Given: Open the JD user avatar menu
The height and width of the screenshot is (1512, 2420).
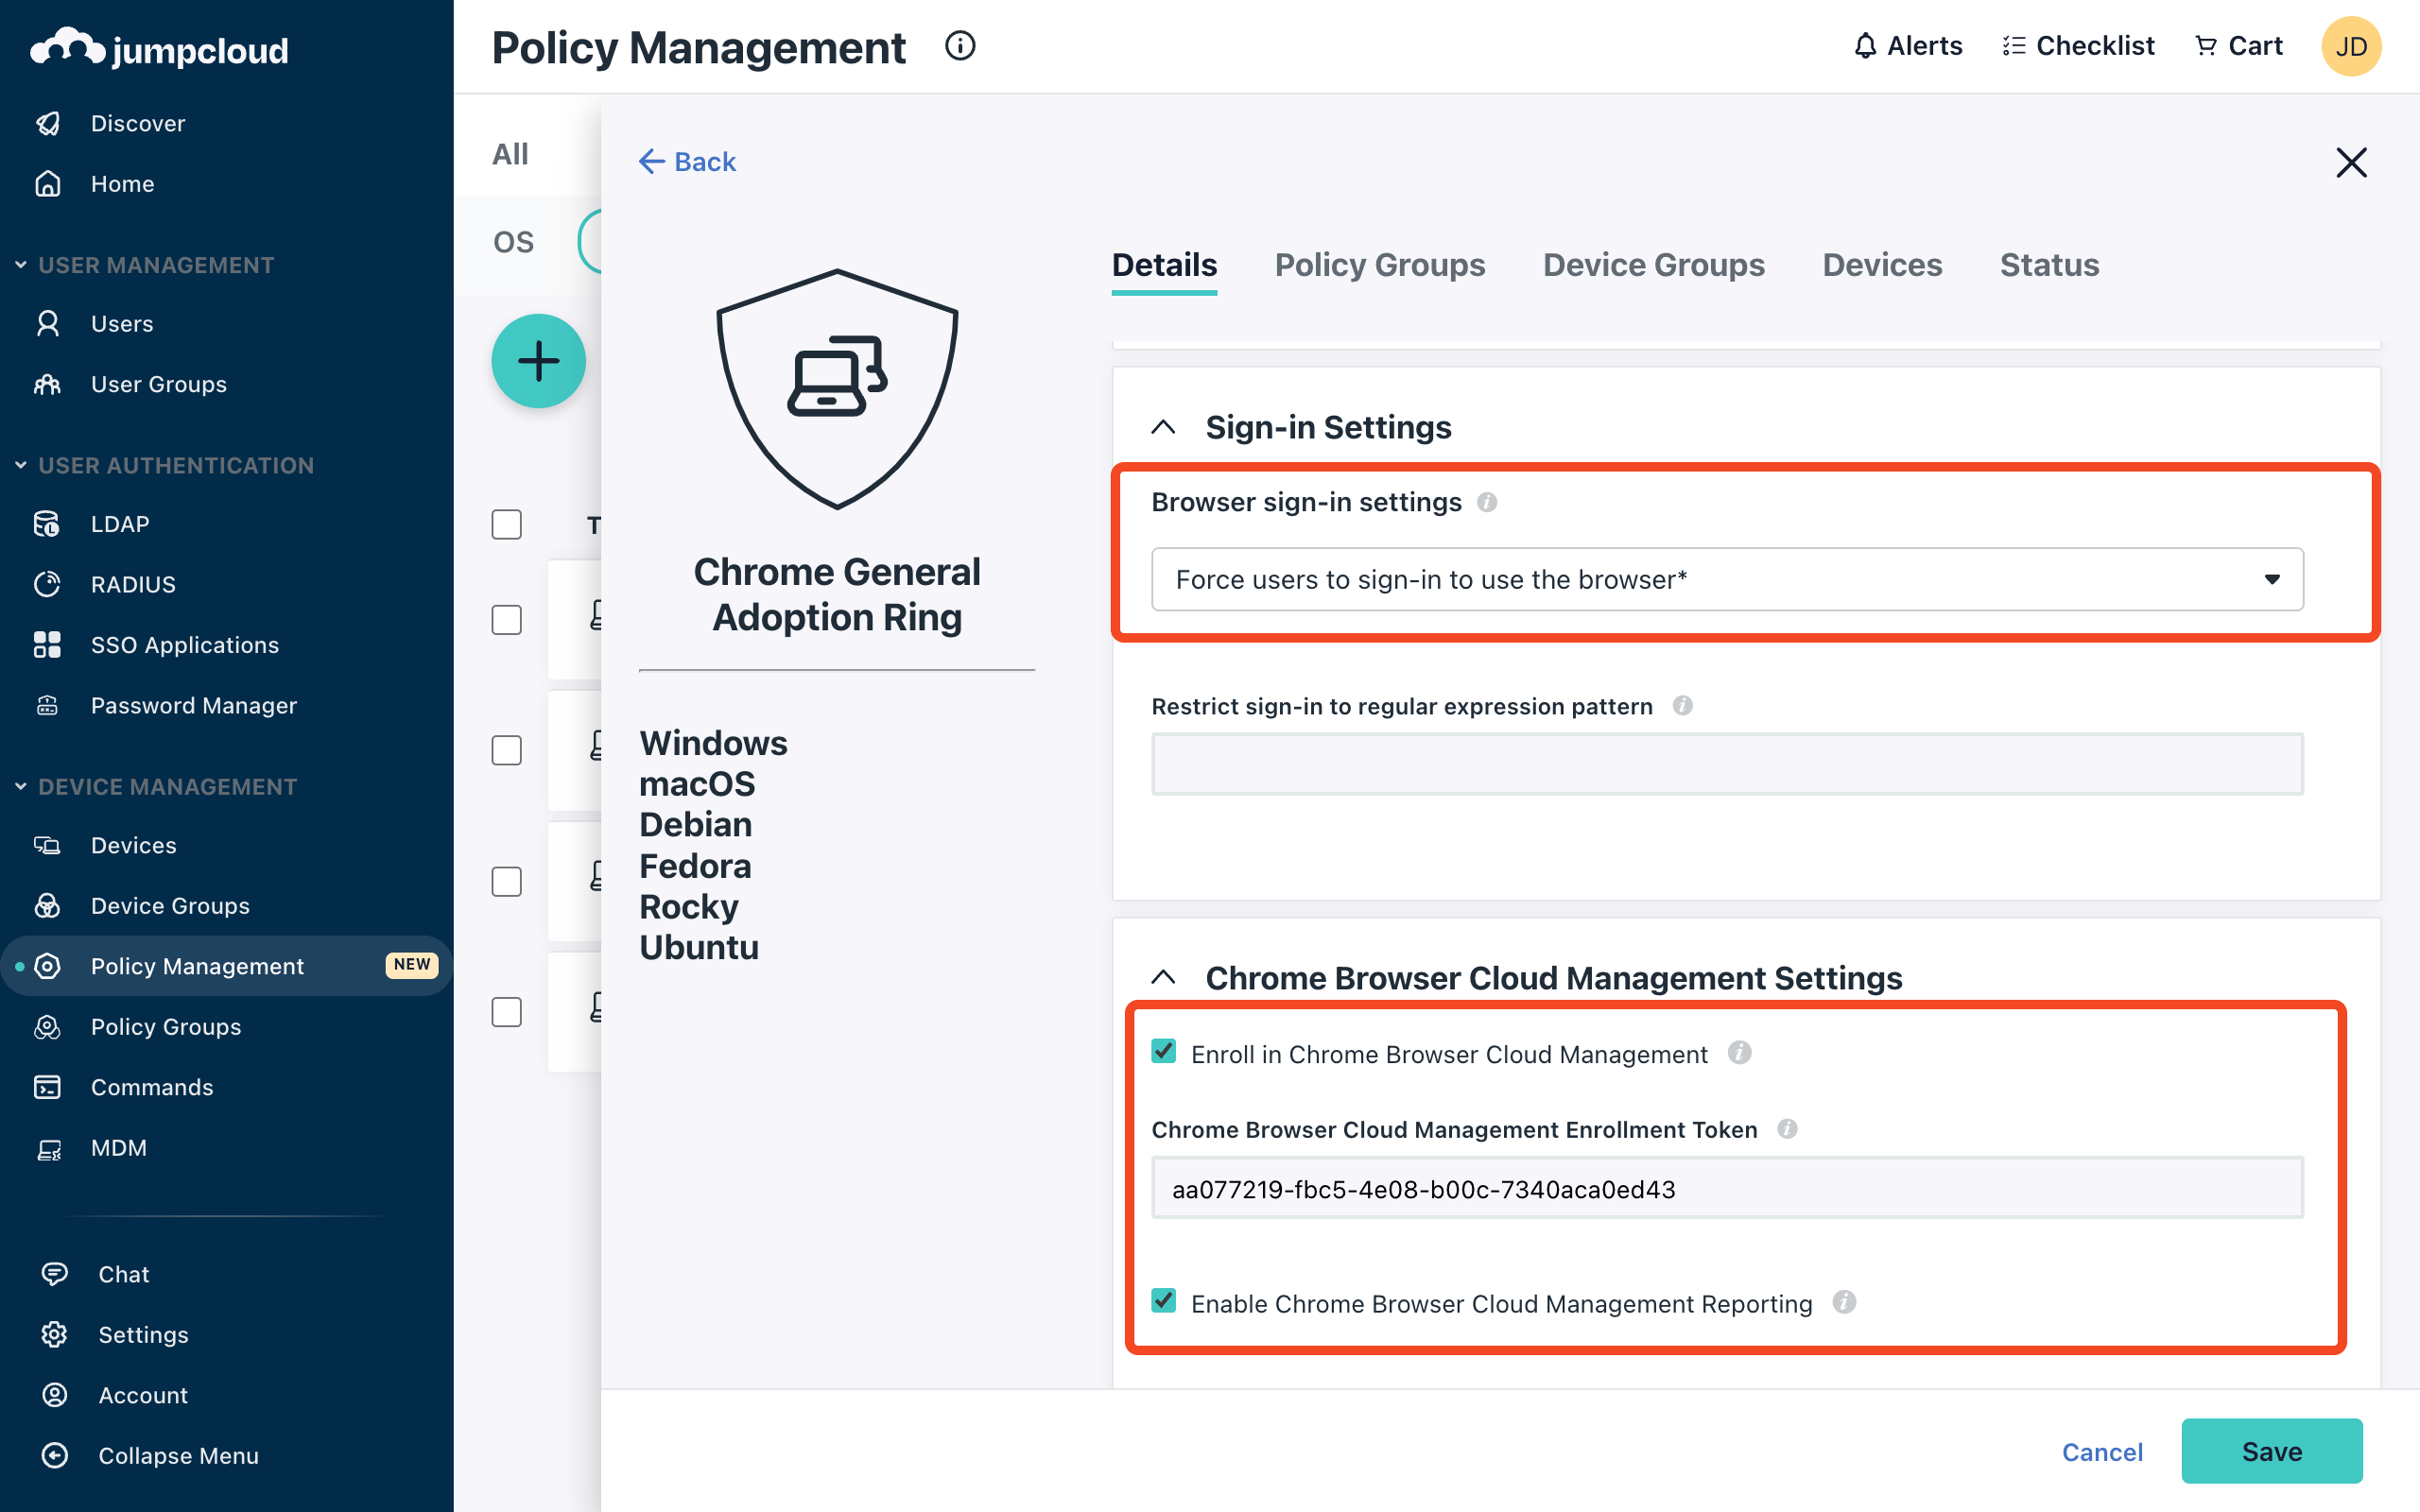Looking at the screenshot, I should pos(2351,46).
